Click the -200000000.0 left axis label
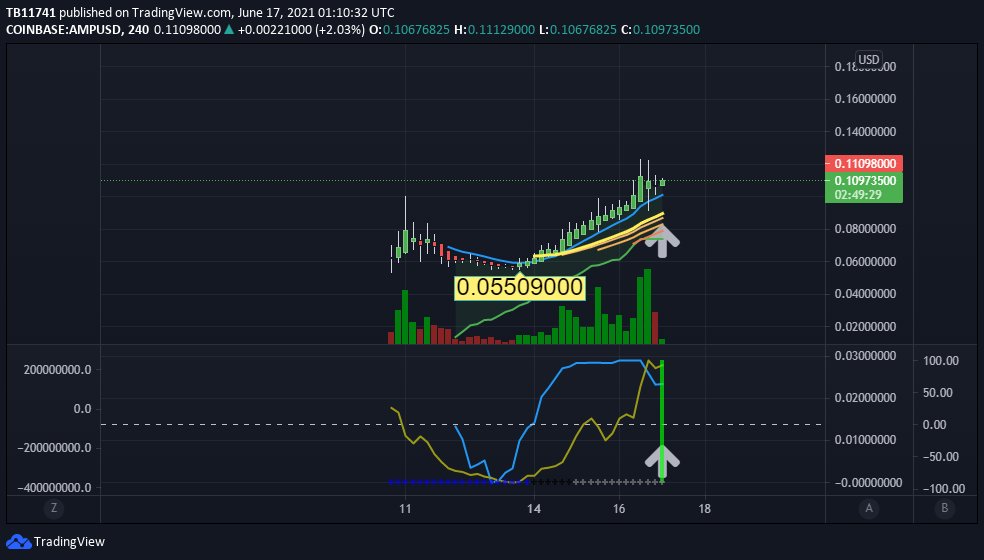This screenshot has width=984, height=560. click(x=54, y=448)
